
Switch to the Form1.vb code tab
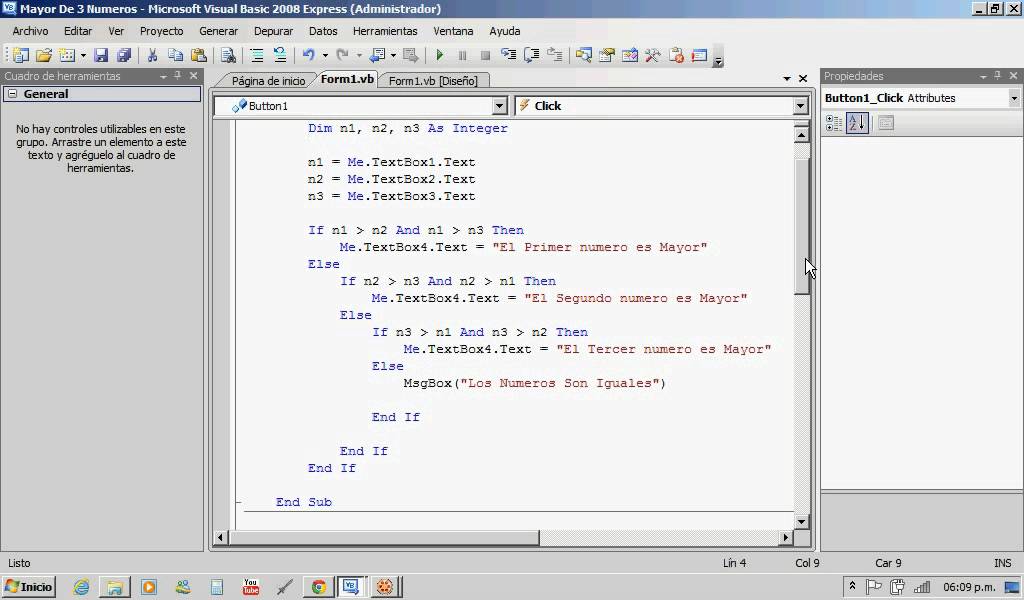[347, 79]
